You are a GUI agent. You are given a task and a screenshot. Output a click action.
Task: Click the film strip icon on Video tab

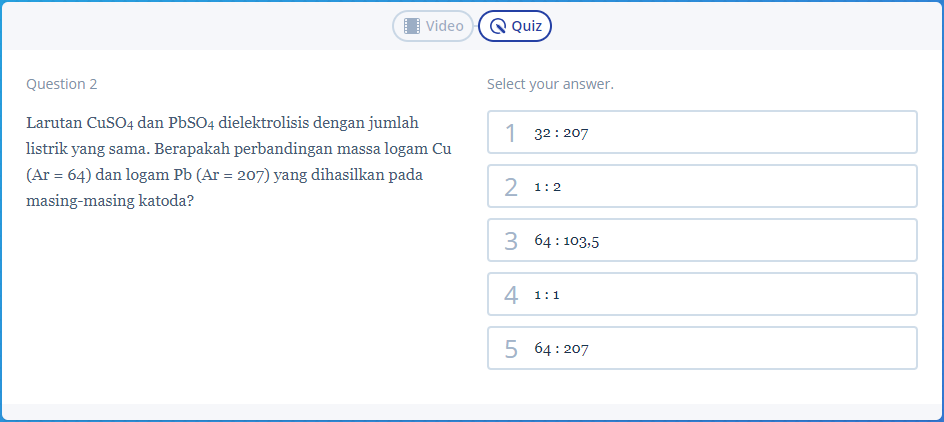click(412, 26)
